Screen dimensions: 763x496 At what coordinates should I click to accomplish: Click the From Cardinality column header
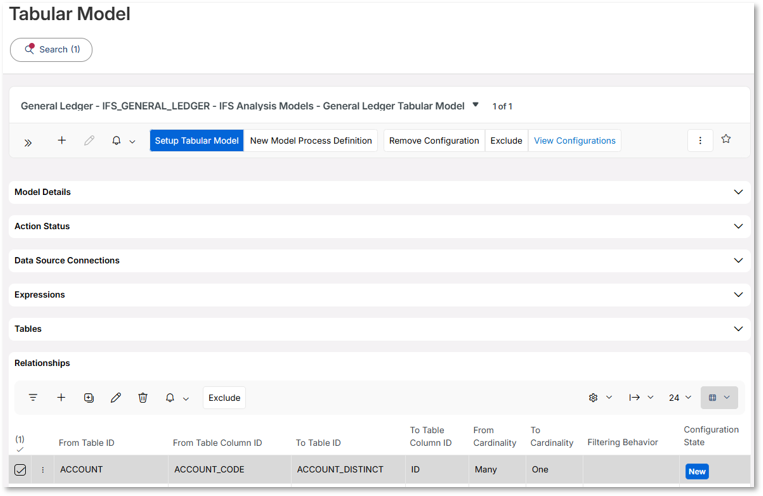click(x=494, y=437)
